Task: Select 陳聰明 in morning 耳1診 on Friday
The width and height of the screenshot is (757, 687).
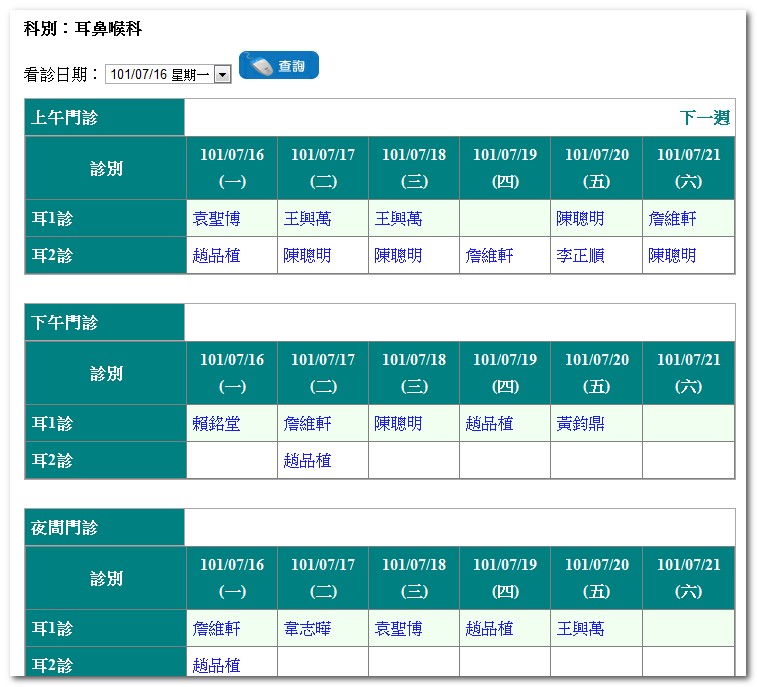Action: click(x=580, y=218)
